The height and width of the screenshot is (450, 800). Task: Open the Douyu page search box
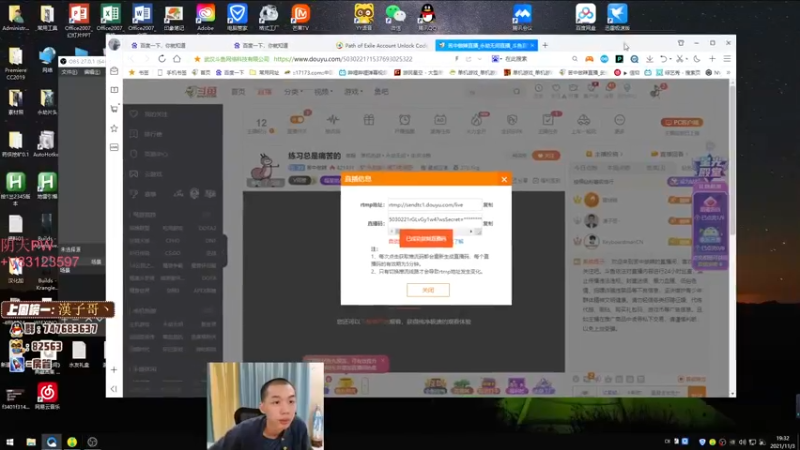tap(494, 92)
